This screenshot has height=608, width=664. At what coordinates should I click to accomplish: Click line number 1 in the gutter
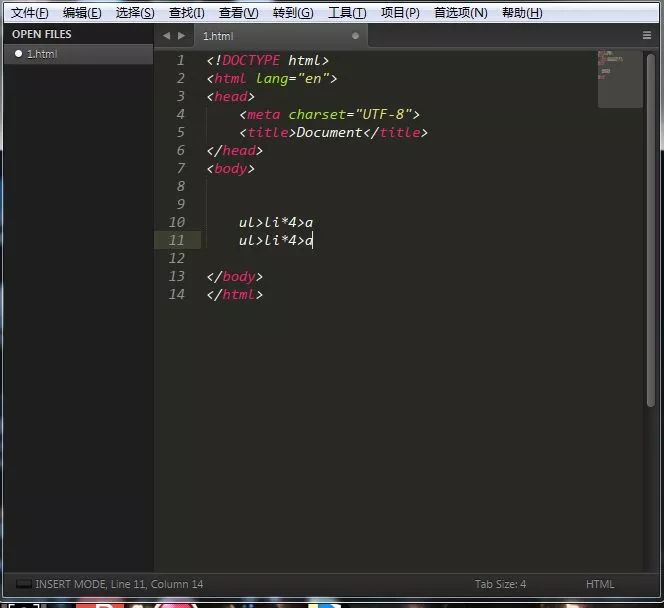[181, 61]
